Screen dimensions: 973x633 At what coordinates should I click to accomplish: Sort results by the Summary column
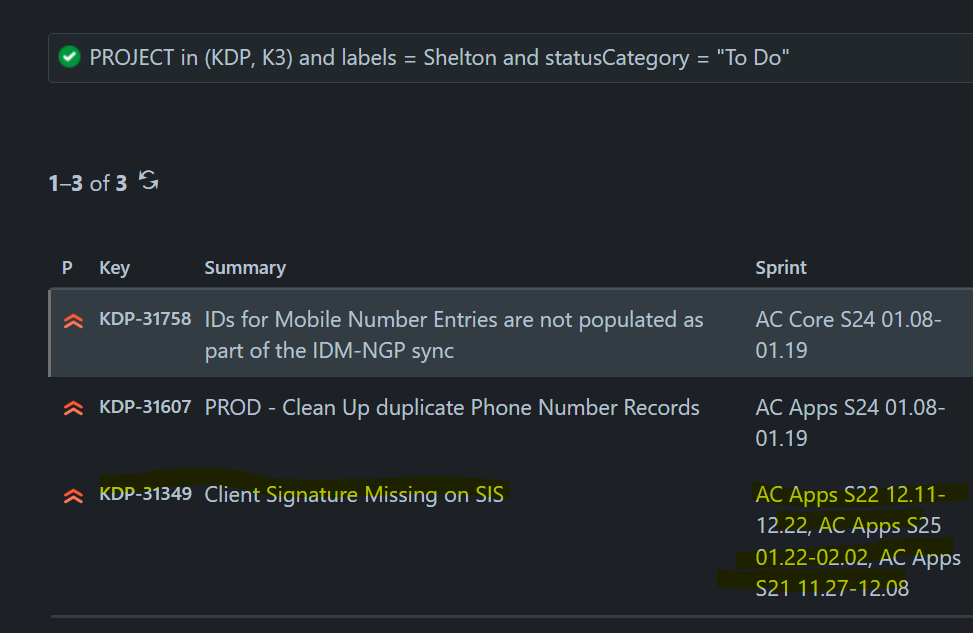(x=244, y=267)
